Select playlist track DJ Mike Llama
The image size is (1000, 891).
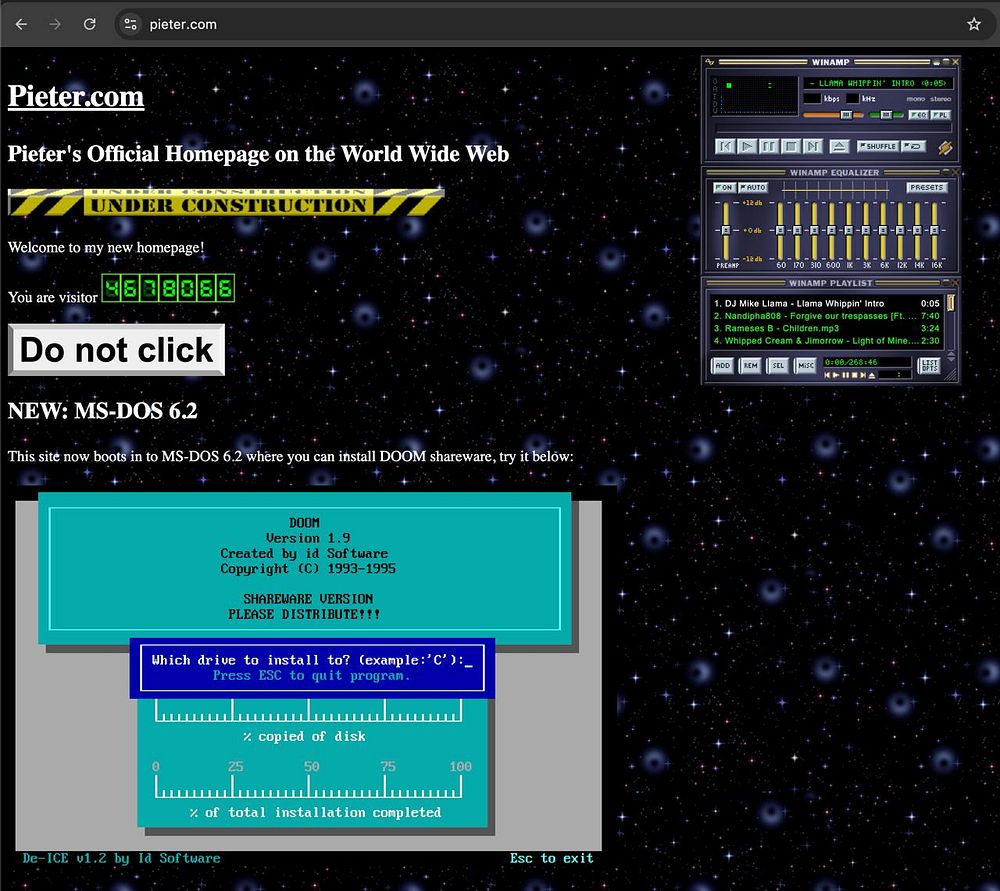point(827,304)
